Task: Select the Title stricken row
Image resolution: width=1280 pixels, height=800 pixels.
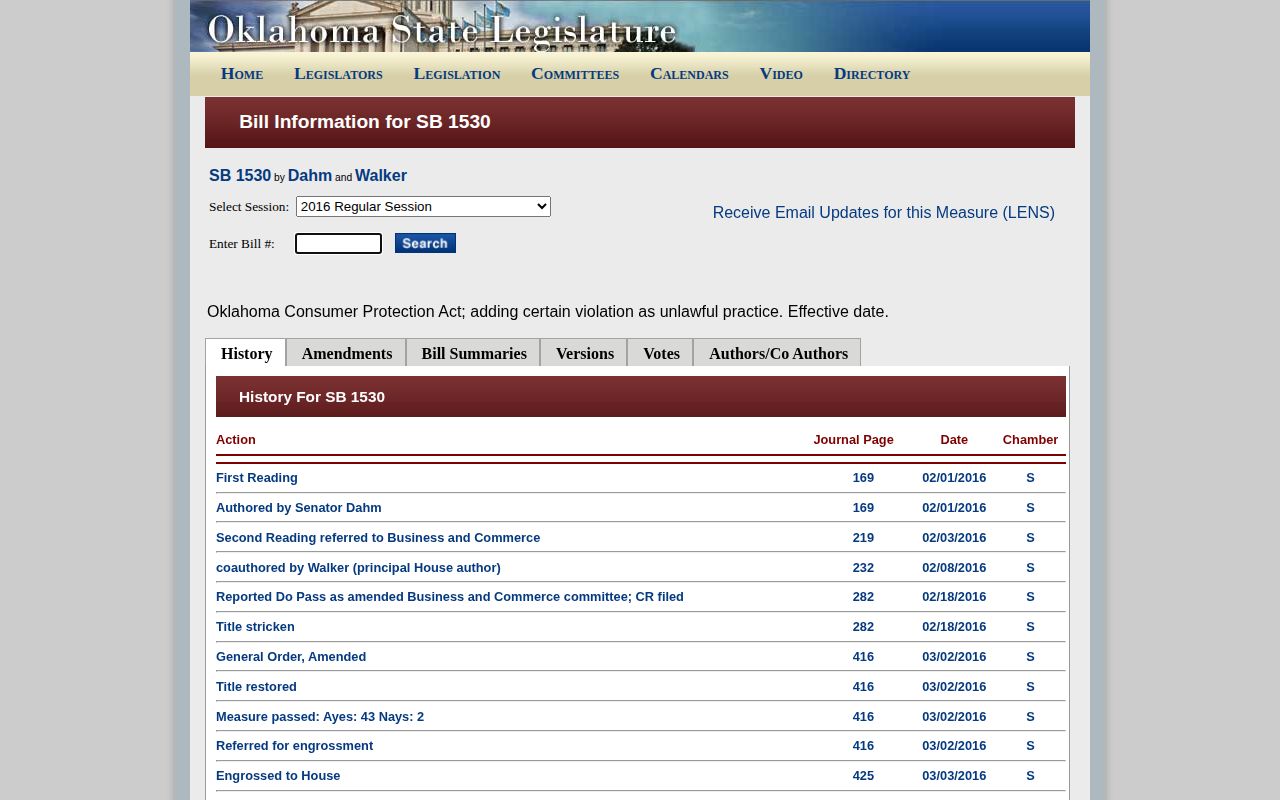Action: click(641, 626)
